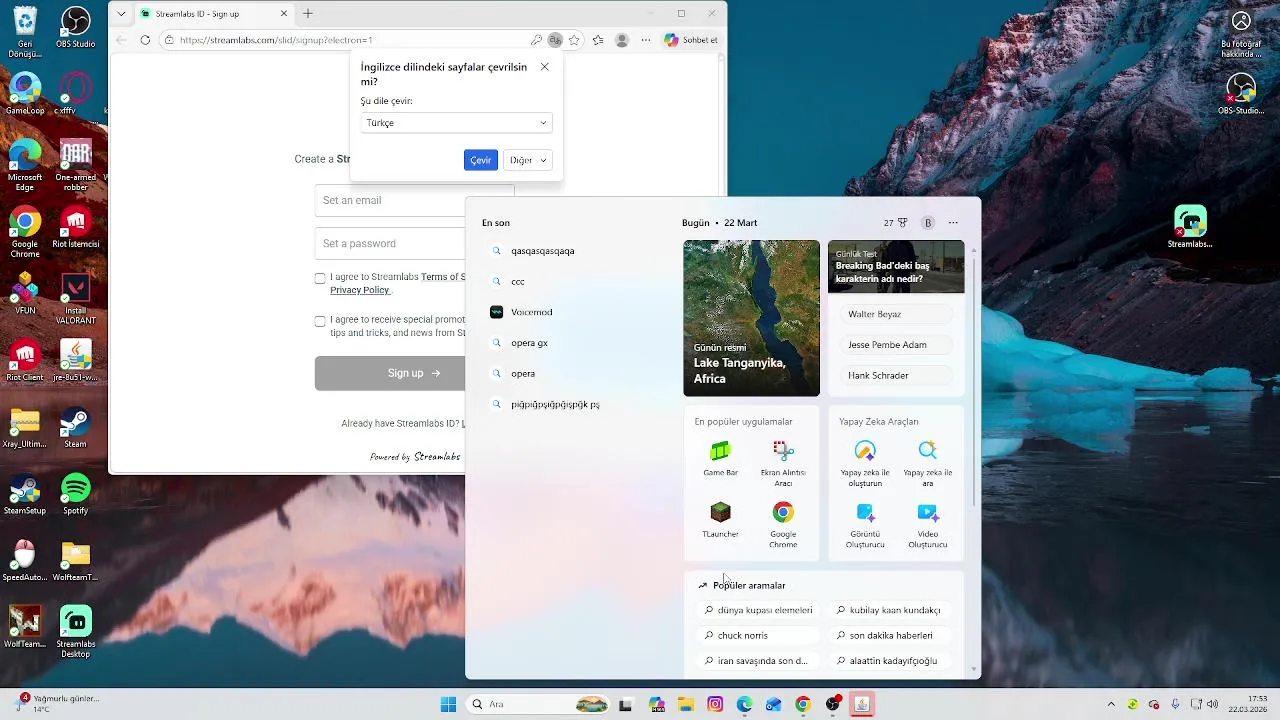Click the taskbar Ara search box
This screenshot has height=720, width=1280.
[x=538, y=704]
